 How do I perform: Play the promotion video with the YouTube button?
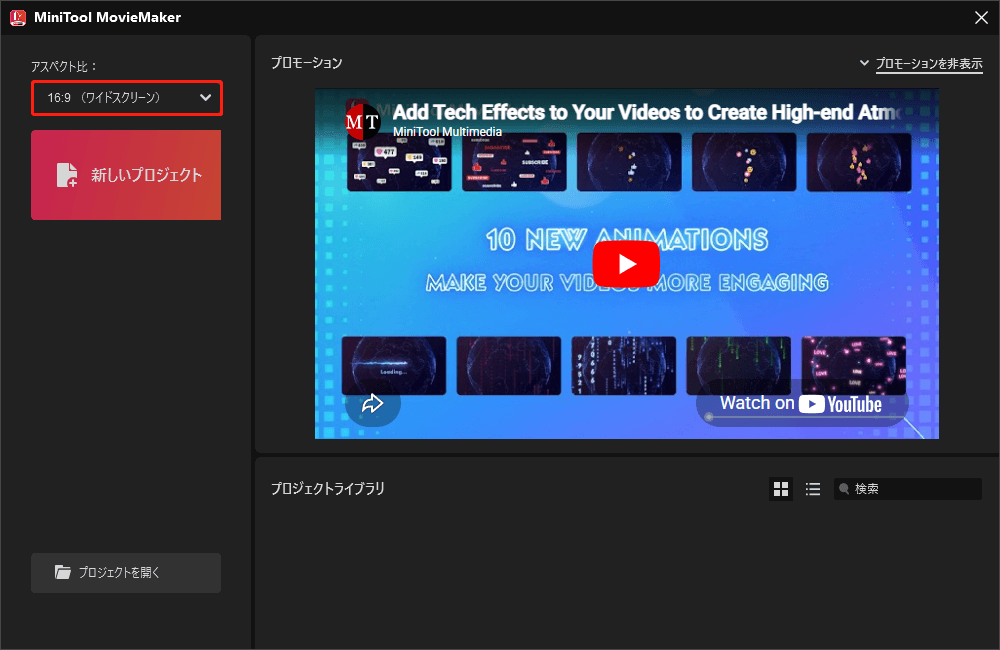[626, 264]
